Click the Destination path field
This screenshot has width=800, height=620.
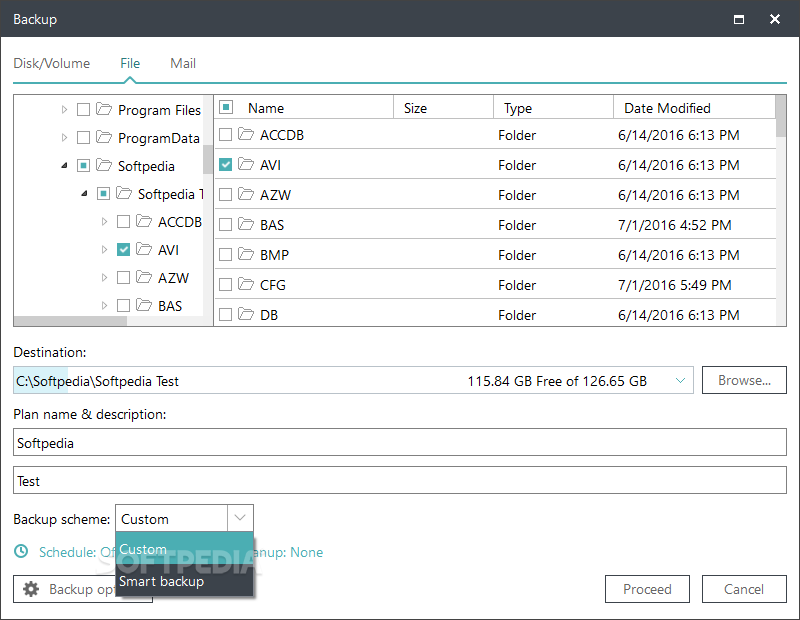click(x=353, y=380)
